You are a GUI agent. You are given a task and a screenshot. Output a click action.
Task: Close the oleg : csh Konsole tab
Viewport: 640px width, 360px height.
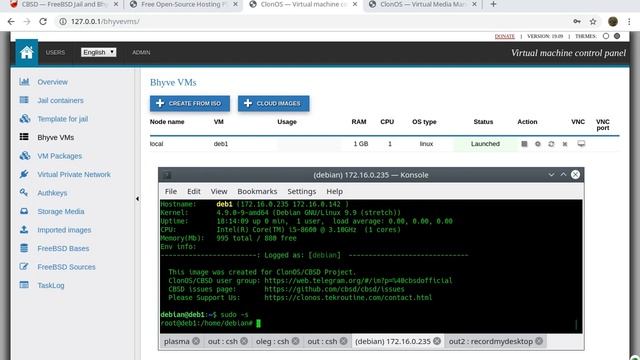click(296, 341)
